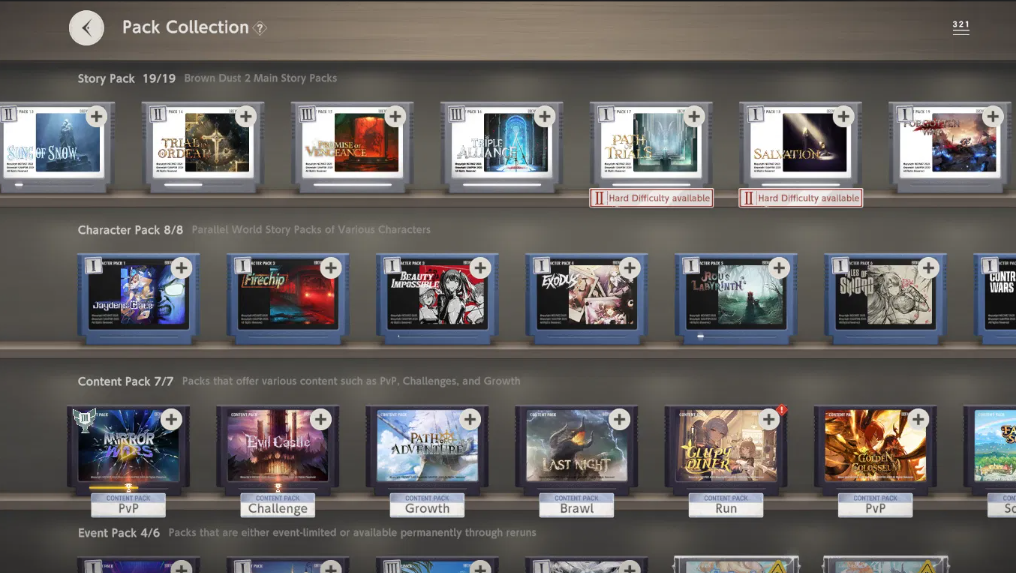Select the Triple Alliance story pack
Image resolution: width=1016 pixels, height=573 pixels.
click(x=502, y=147)
